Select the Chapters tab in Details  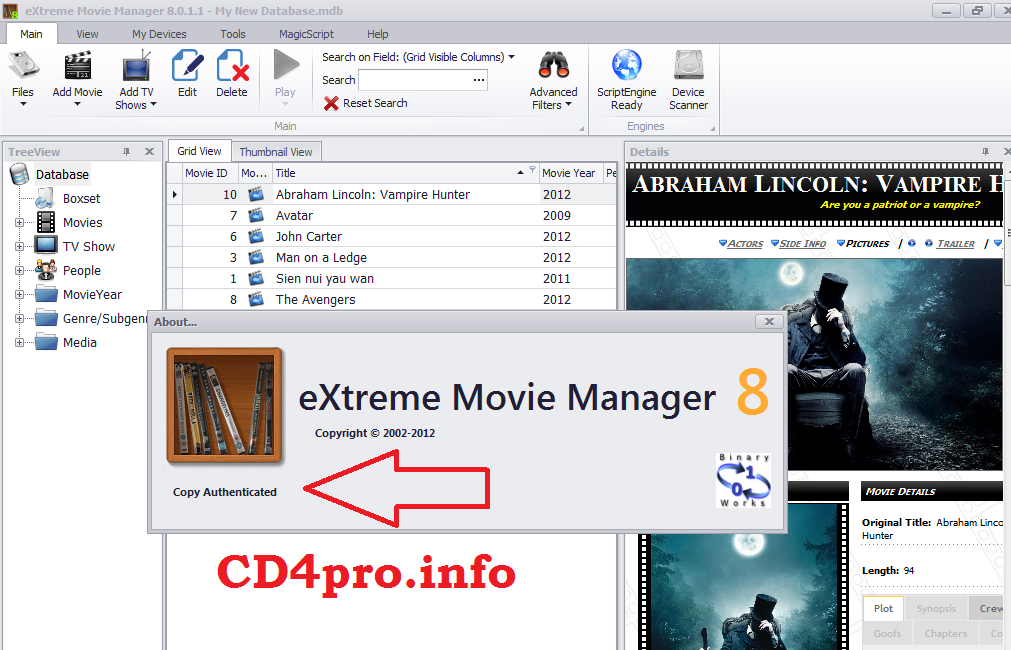[945, 633]
